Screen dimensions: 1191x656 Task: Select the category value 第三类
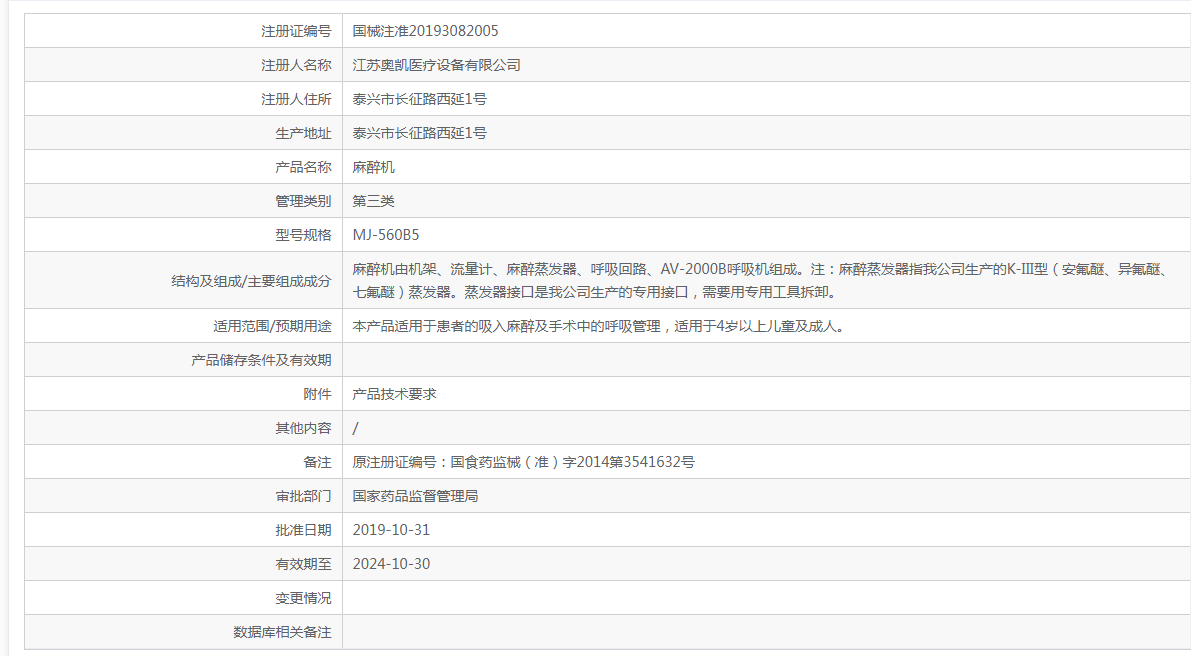click(x=374, y=201)
